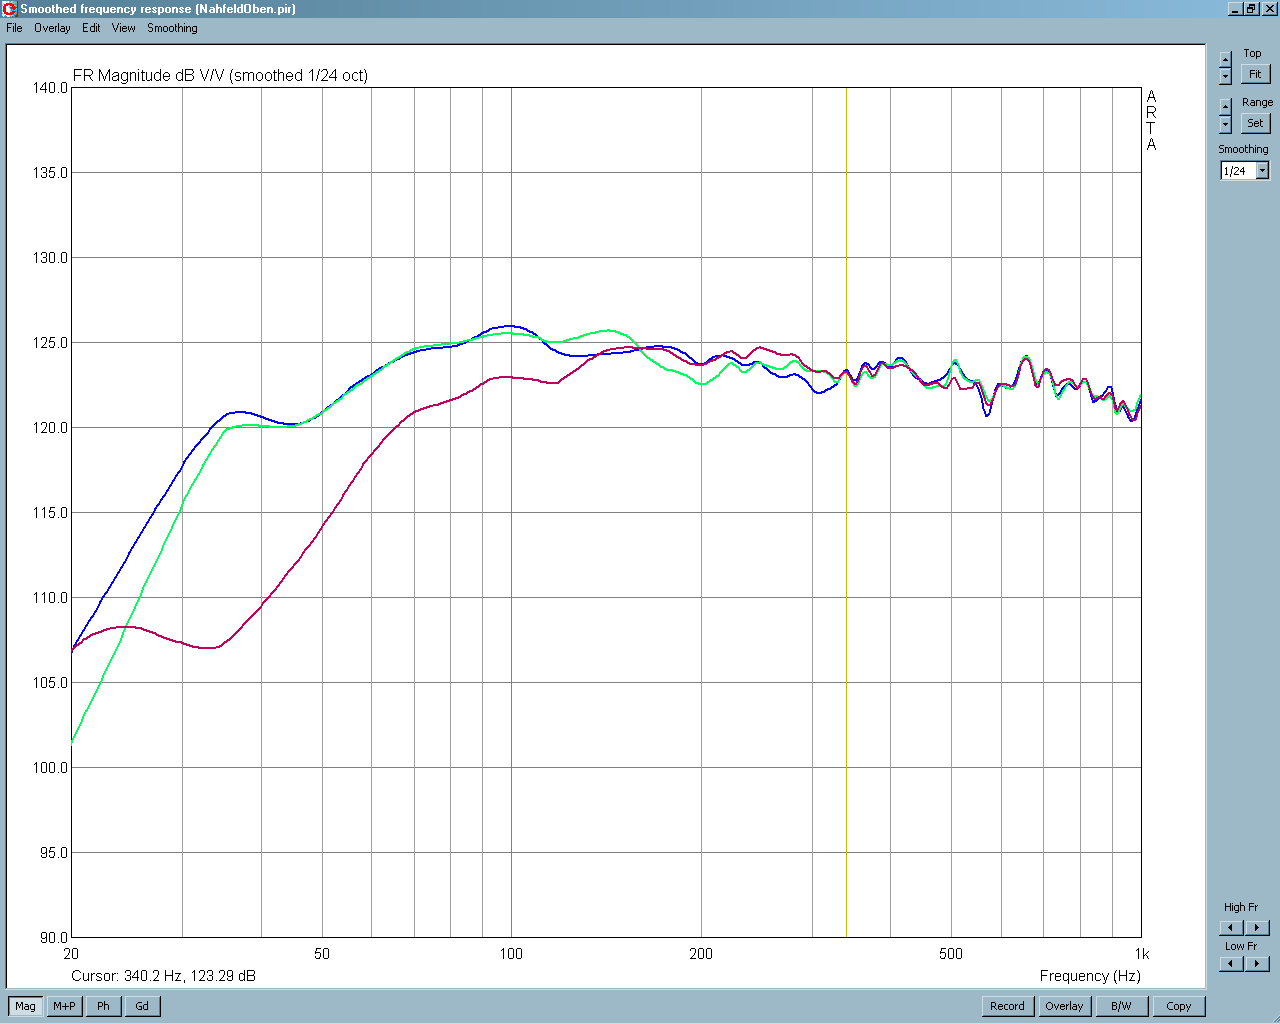This screenshot has width=1280, height=1024.
Task: Click the 'FR Magnitude dB V/V' graph title
Action: [149, 76]
